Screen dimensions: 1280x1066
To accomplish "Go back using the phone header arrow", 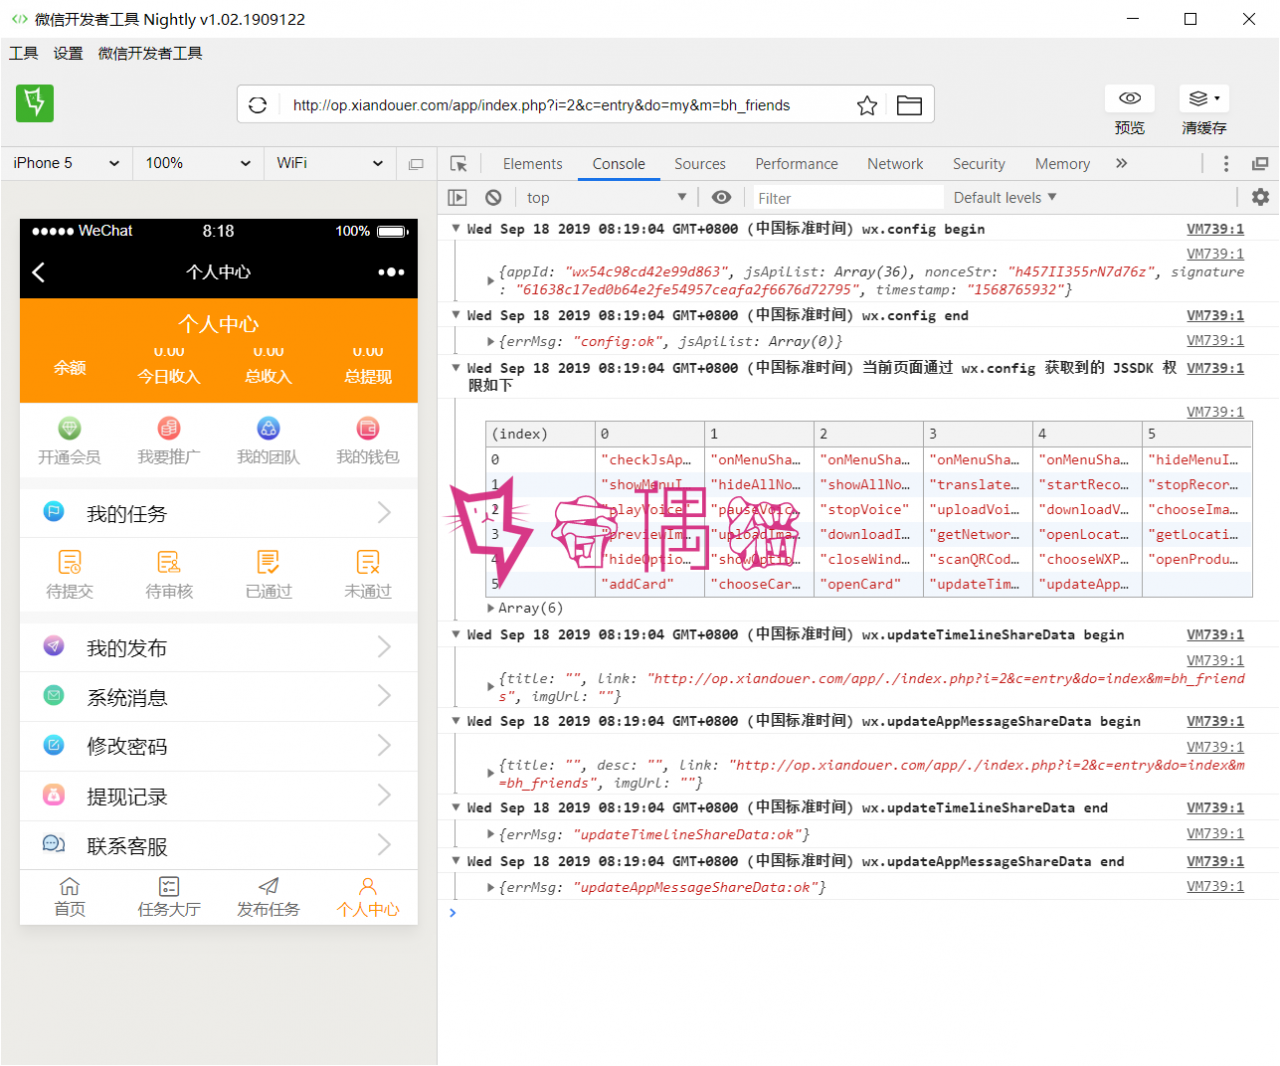I will pos(39,272).
